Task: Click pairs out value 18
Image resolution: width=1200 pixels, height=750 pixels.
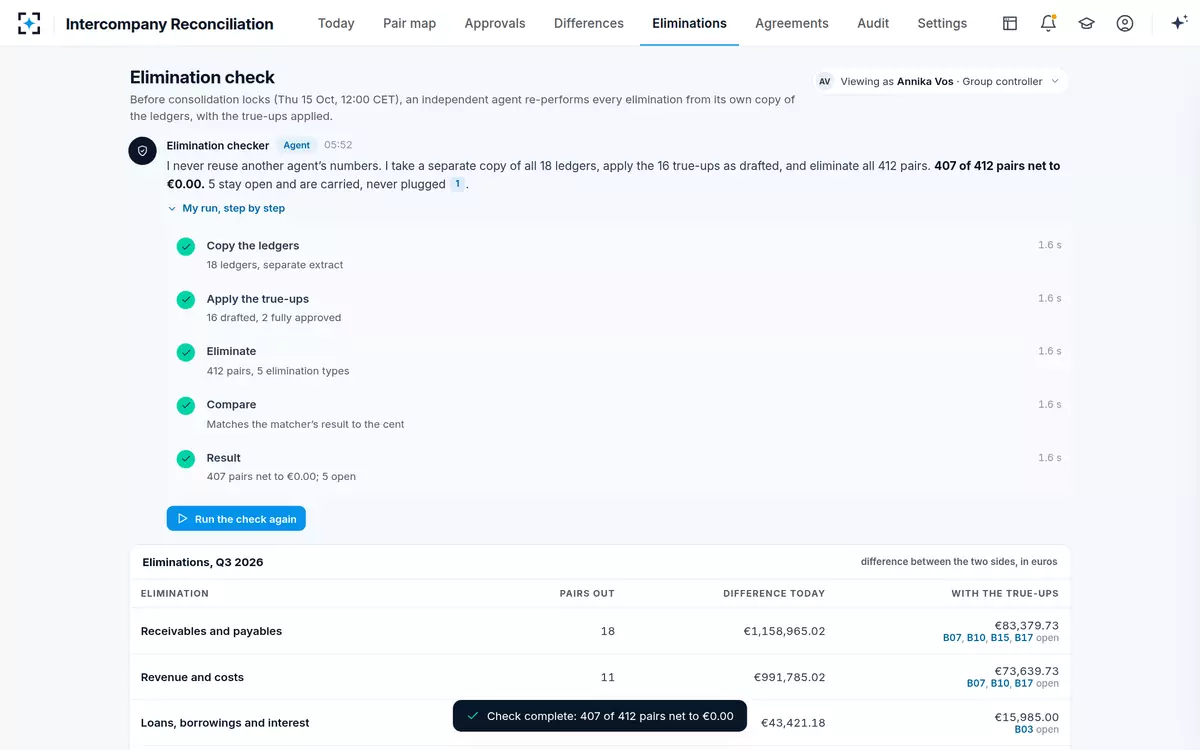Action: [x=608, y=631]
